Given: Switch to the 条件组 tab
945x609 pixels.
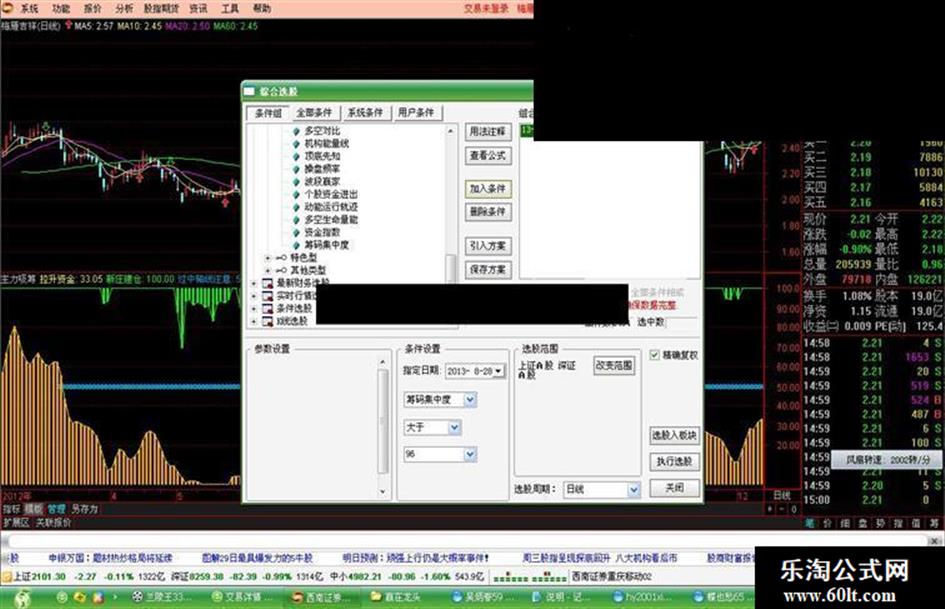Looking at the screenshot, I should coord(267,113).
